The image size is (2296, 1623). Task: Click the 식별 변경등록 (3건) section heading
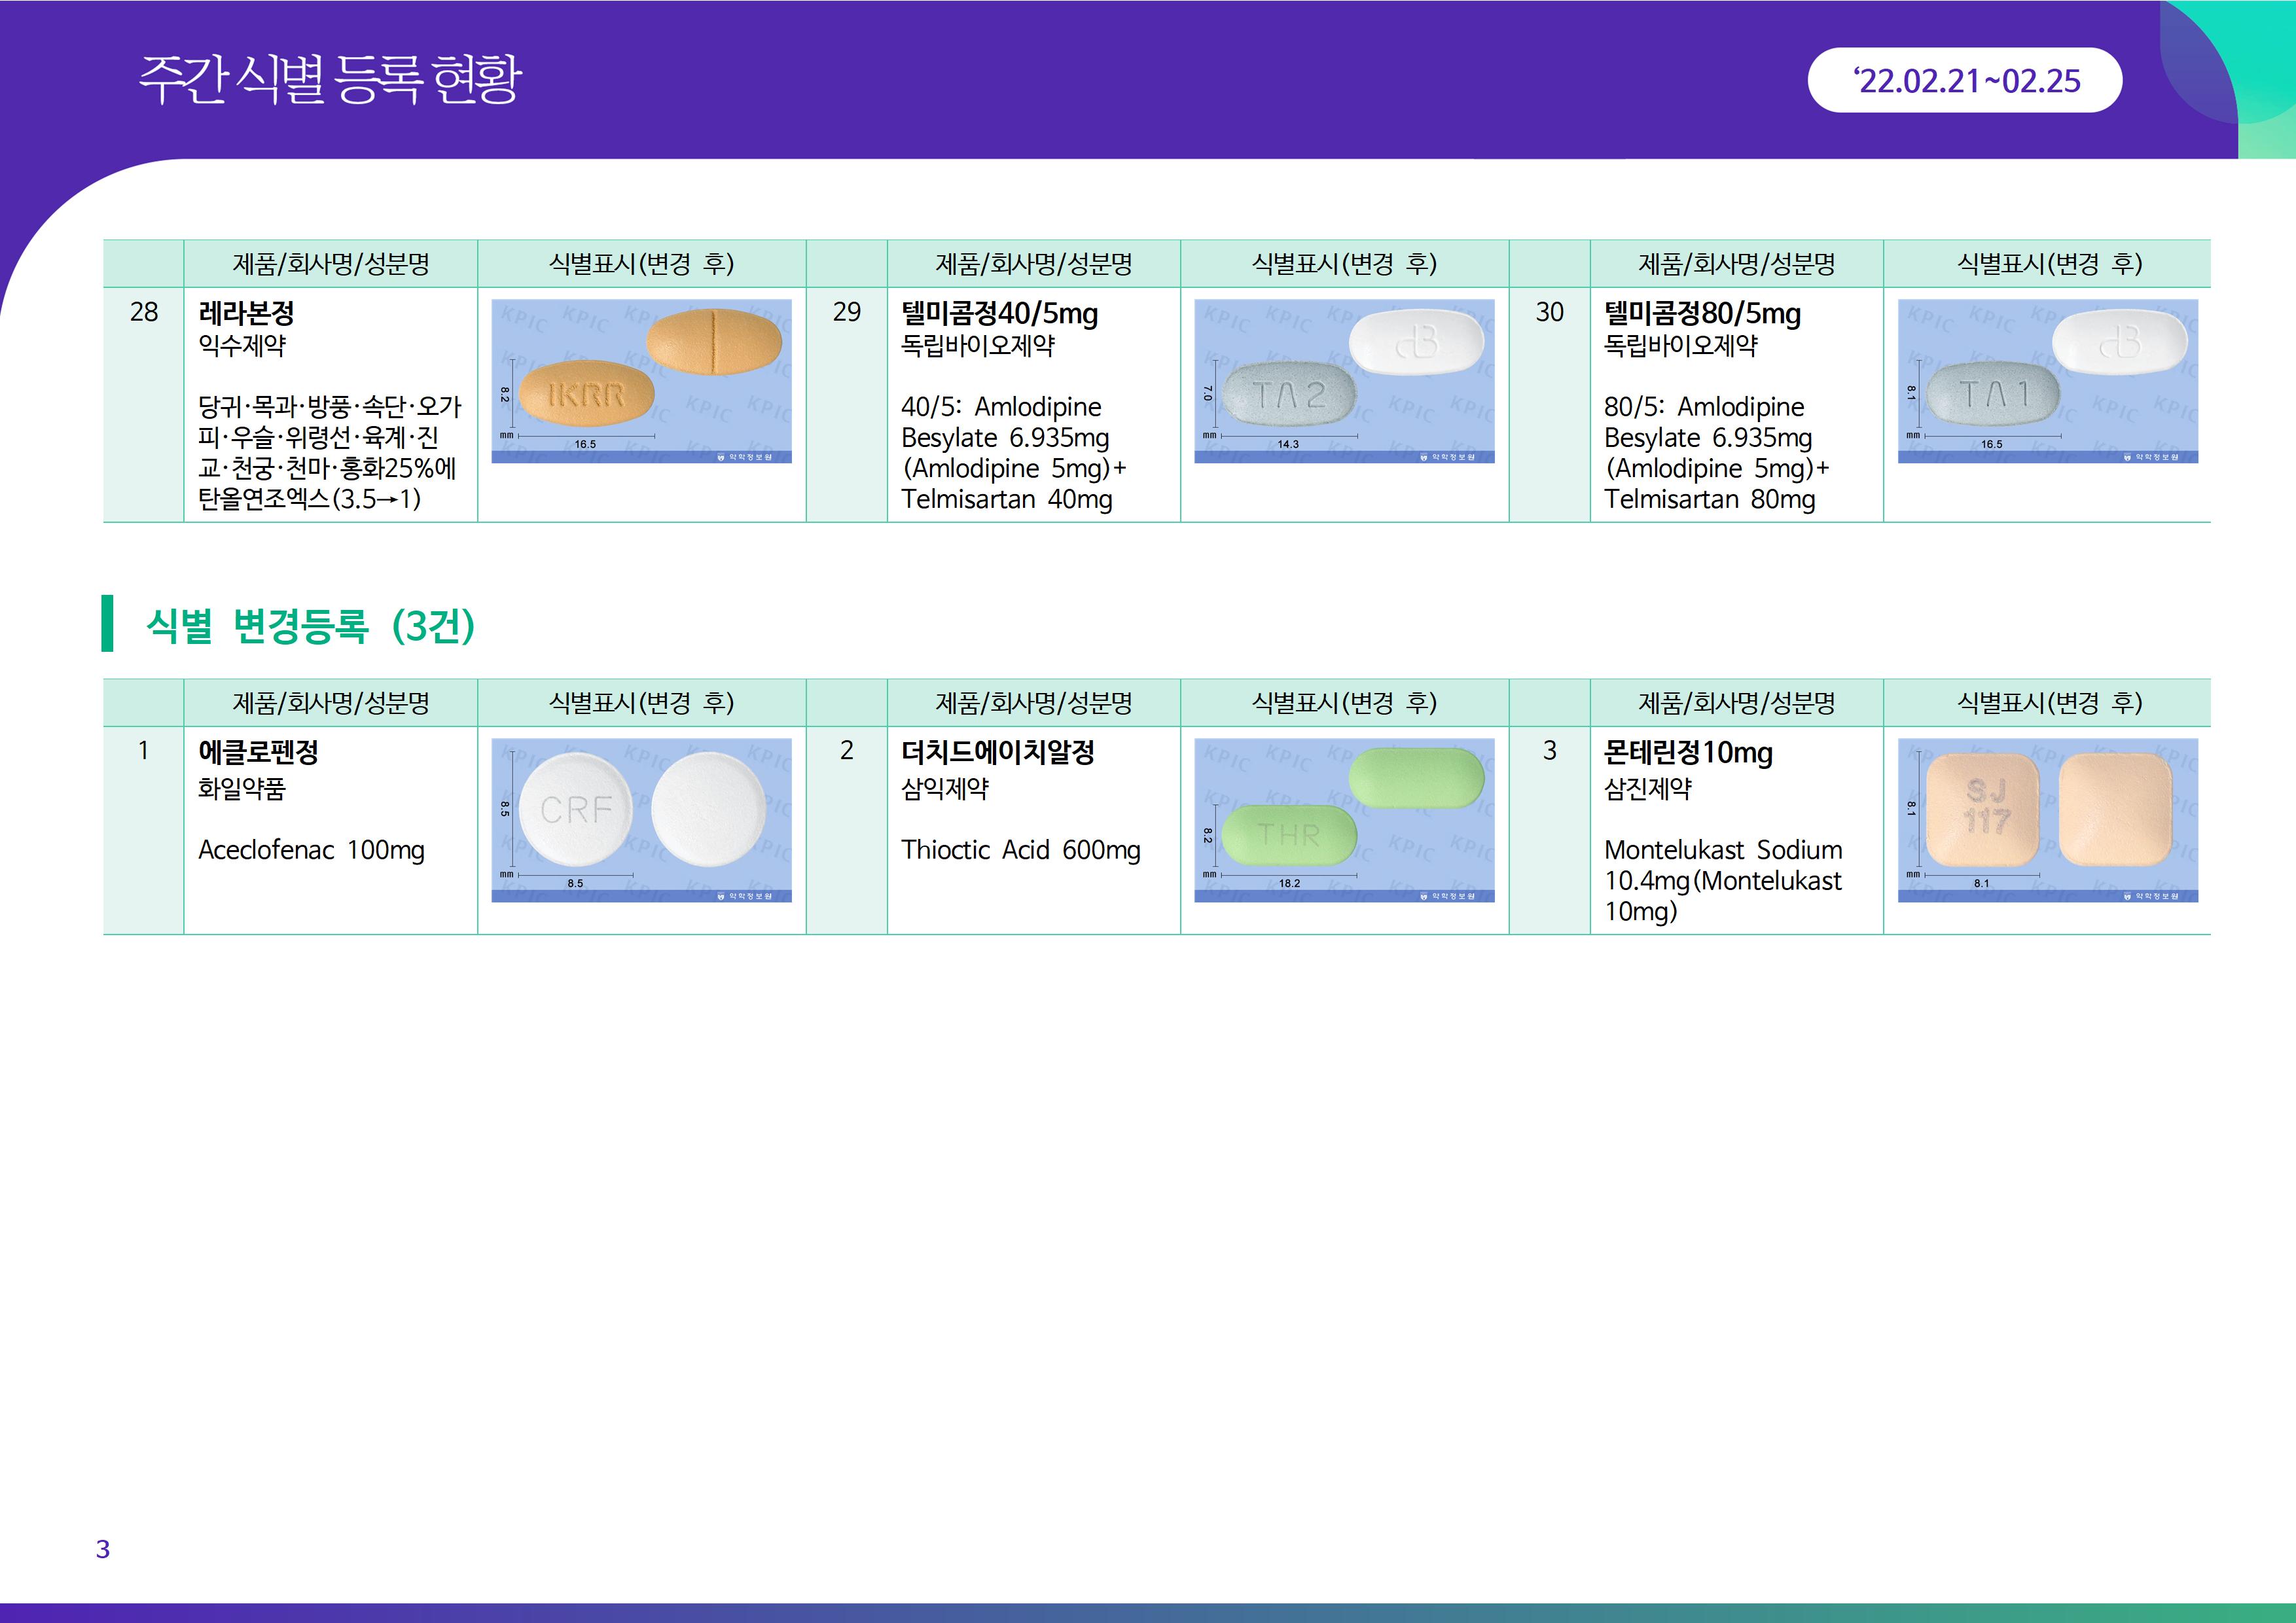click(310, 625)
